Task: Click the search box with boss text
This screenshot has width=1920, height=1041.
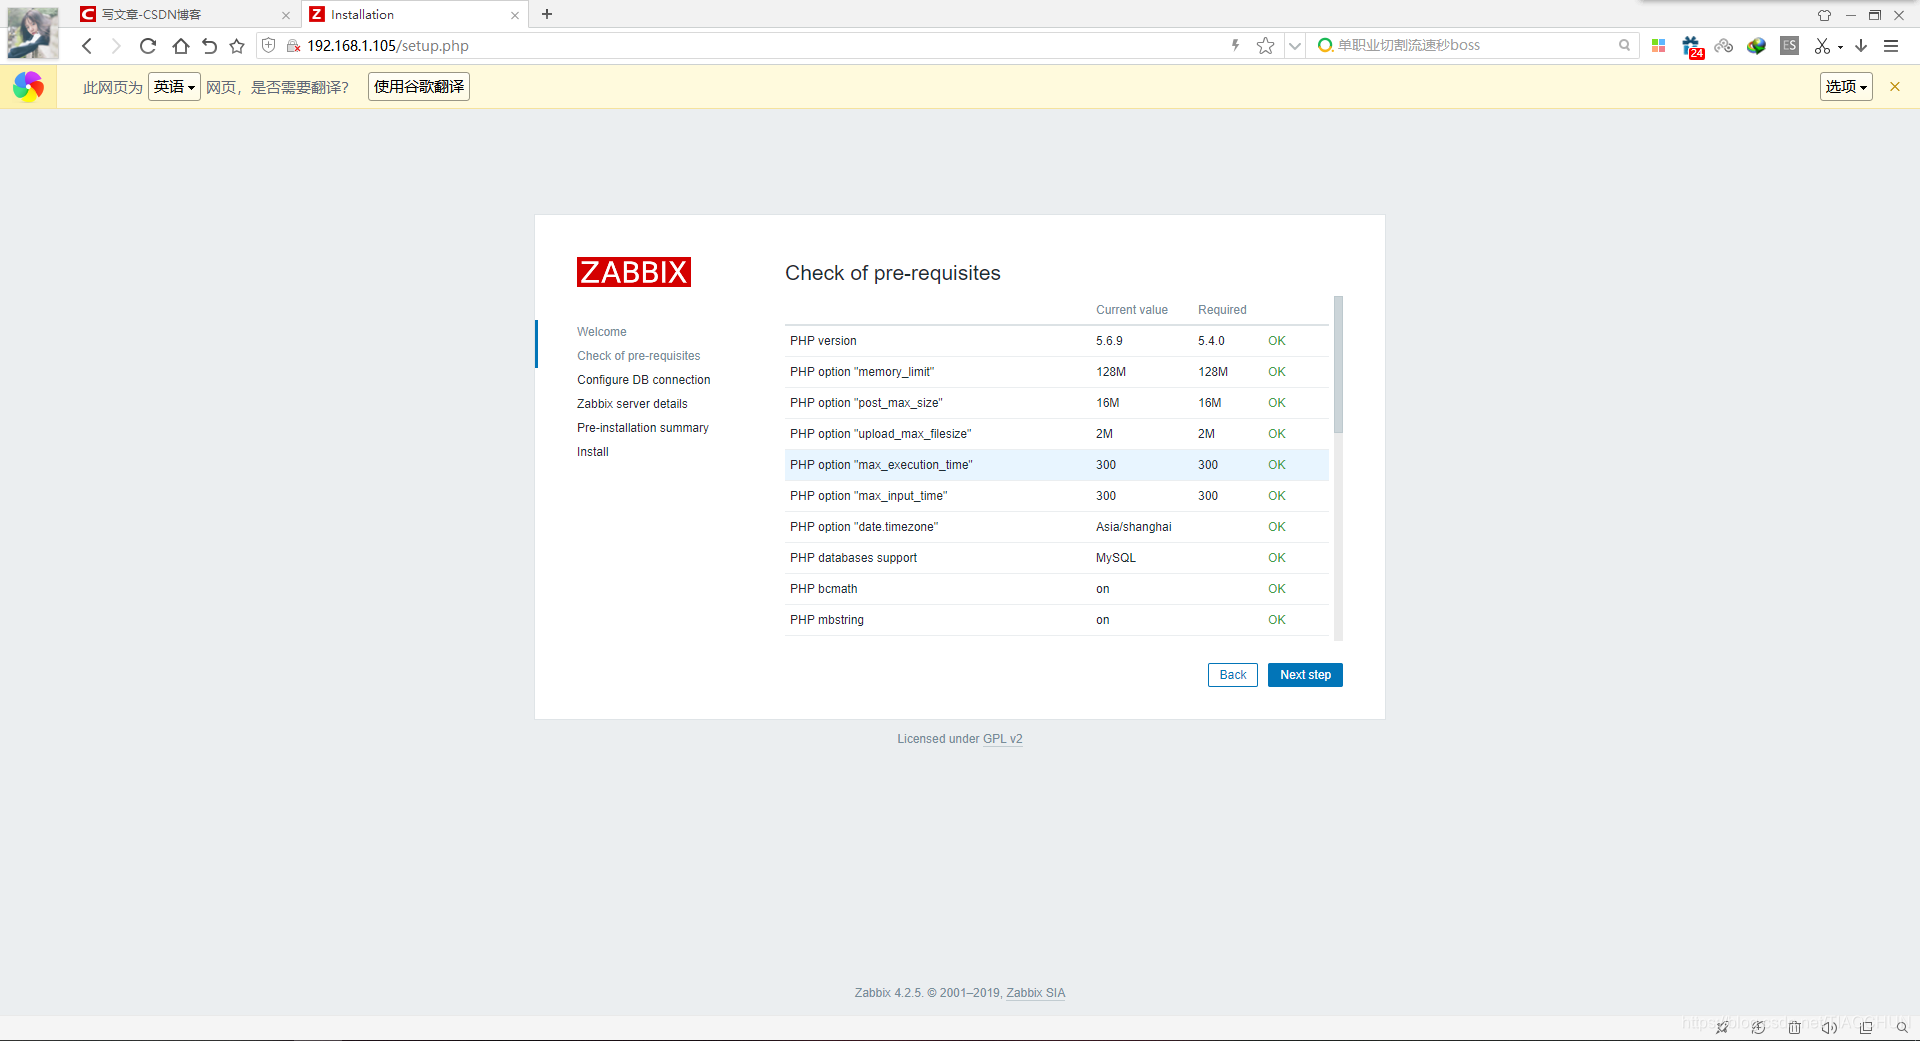Action: coord(1470,45)
